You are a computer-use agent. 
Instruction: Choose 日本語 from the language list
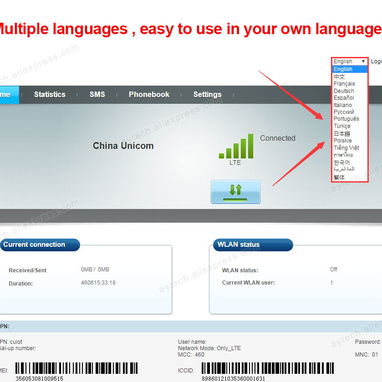[342, 133]
